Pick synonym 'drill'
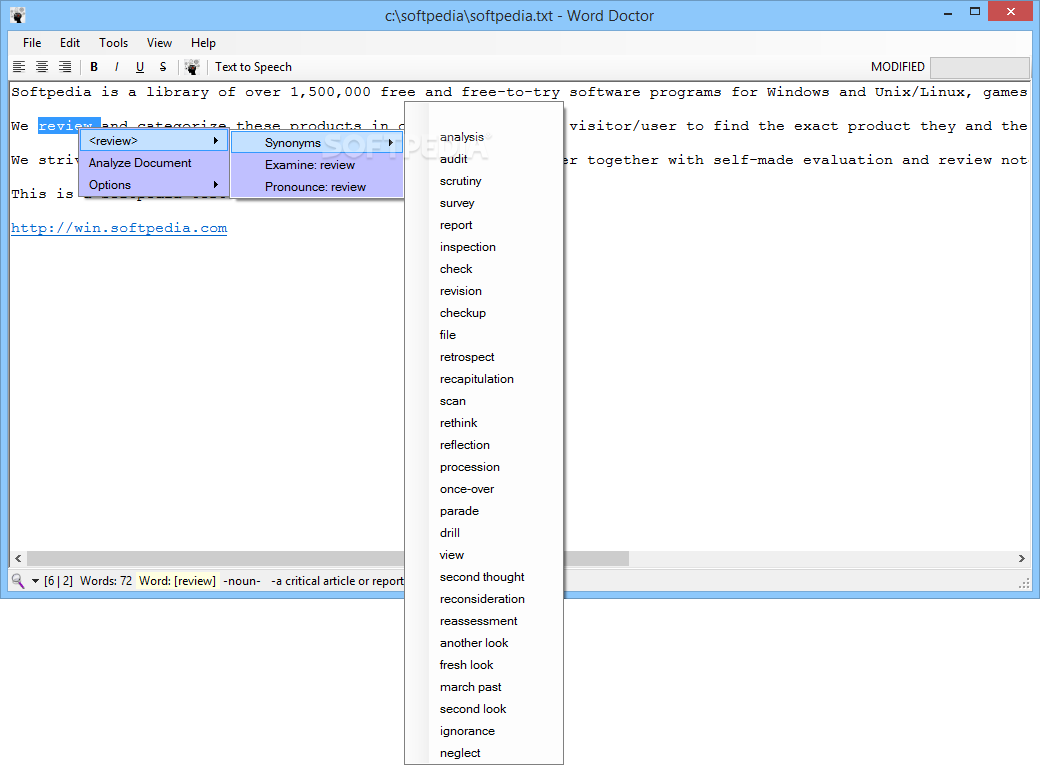 [449, 533]
